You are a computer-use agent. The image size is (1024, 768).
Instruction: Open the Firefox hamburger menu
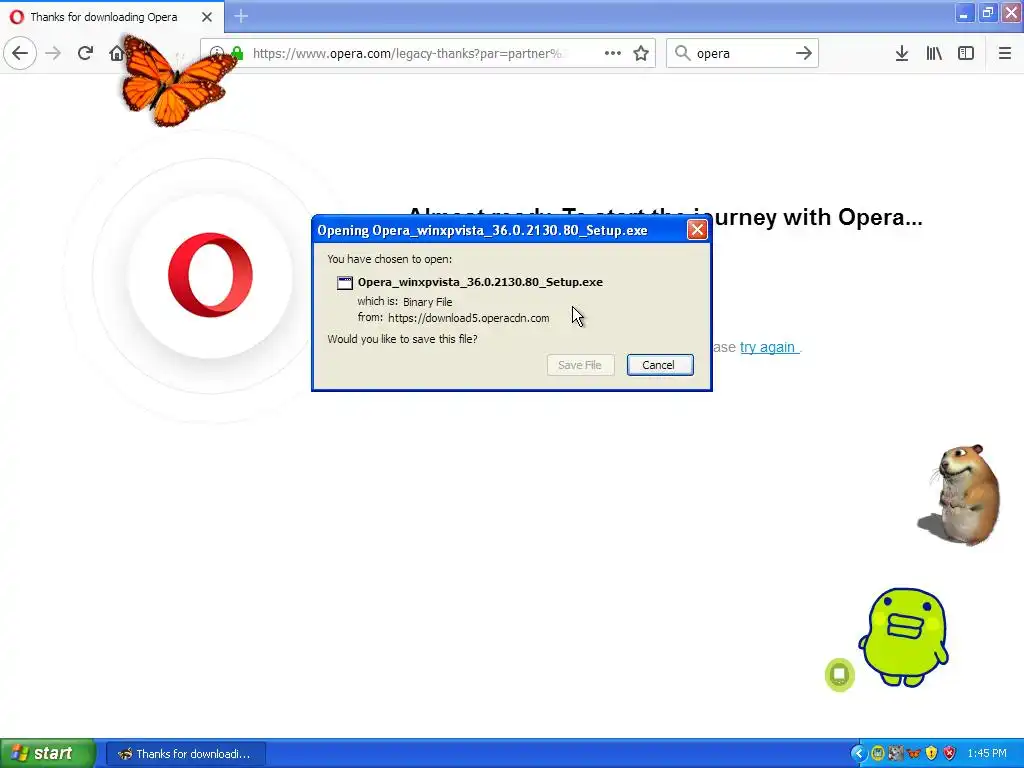click(x=1004, y=53)
